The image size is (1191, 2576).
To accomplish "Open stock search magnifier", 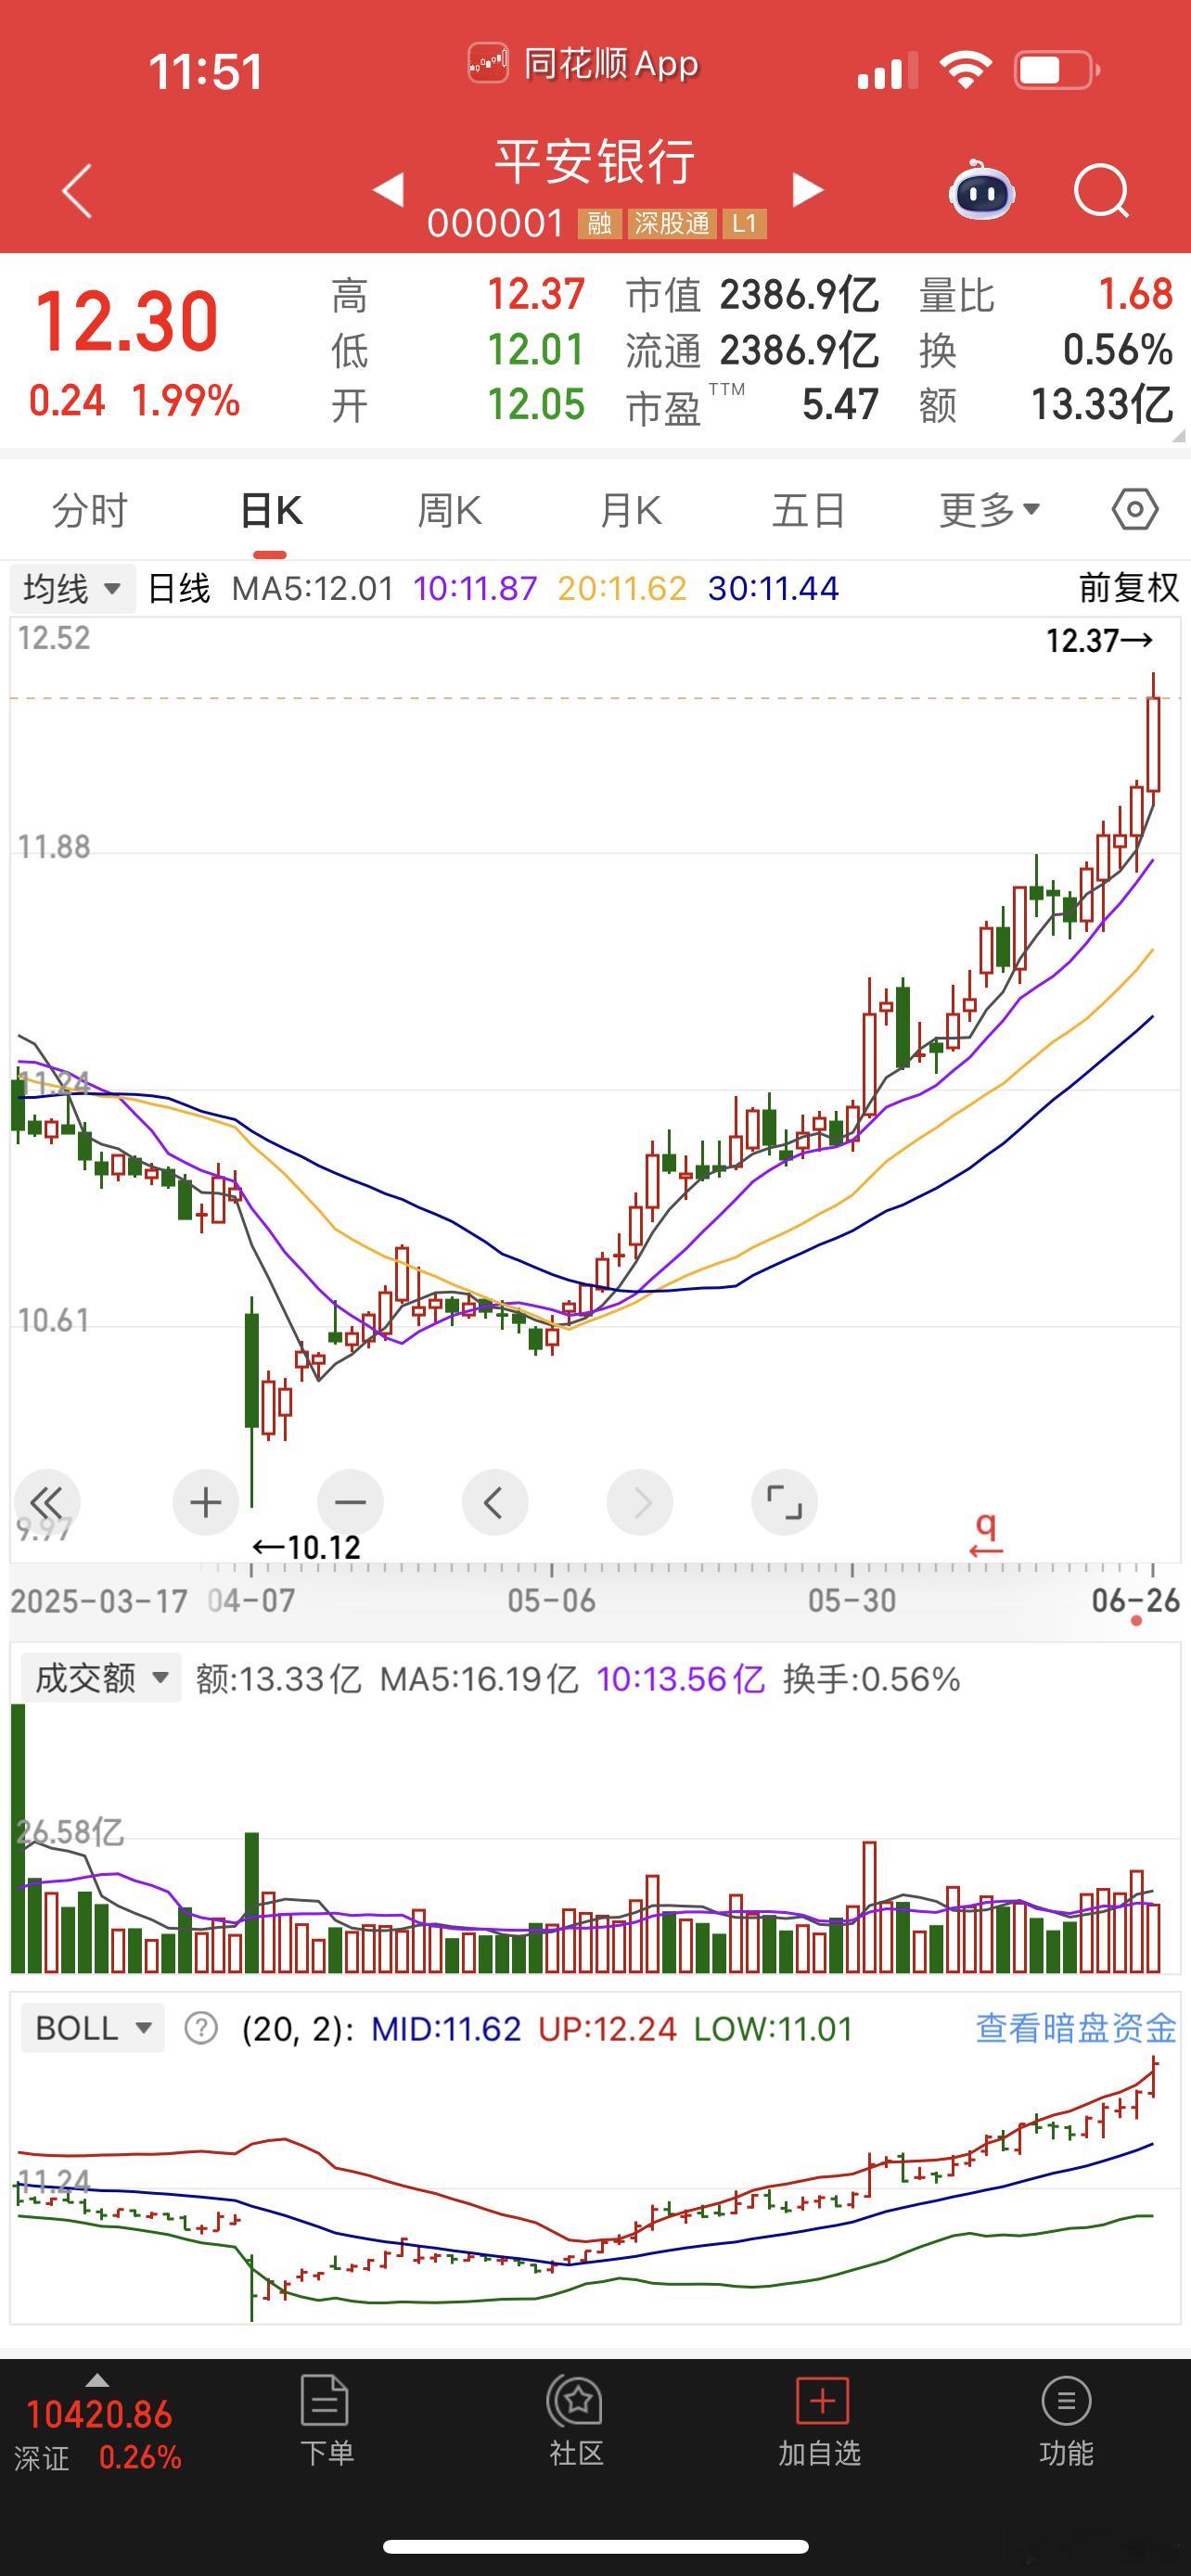I will pyautogui.click(x=1101, y=190).
